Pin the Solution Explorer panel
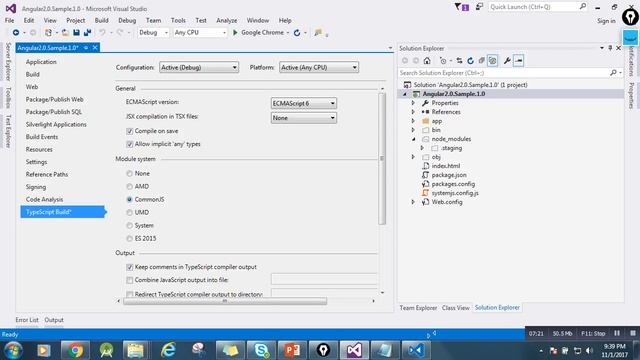This screenshot has width=640, height=360. 610,48
